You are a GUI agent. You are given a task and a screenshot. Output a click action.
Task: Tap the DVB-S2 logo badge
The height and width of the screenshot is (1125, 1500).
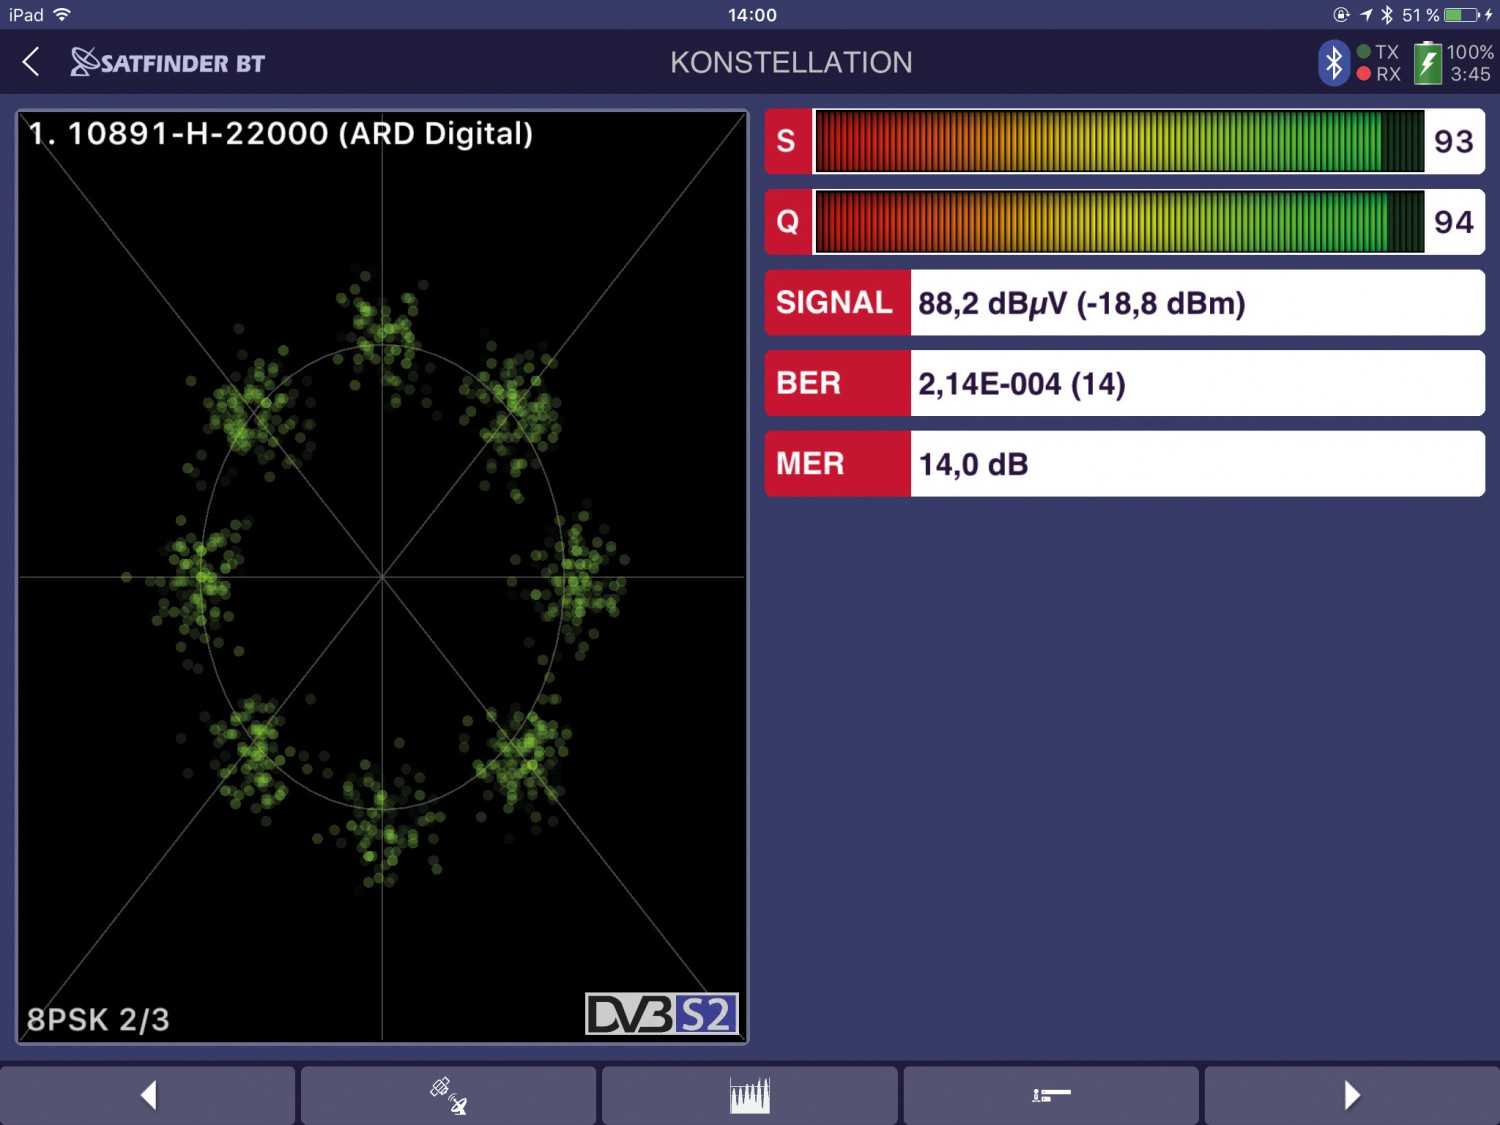[661, 1014]
